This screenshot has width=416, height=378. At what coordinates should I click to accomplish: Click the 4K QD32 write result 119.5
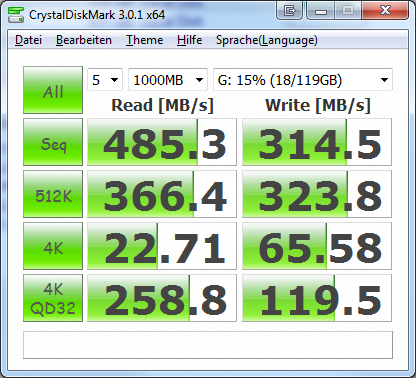tap(317, 298)
